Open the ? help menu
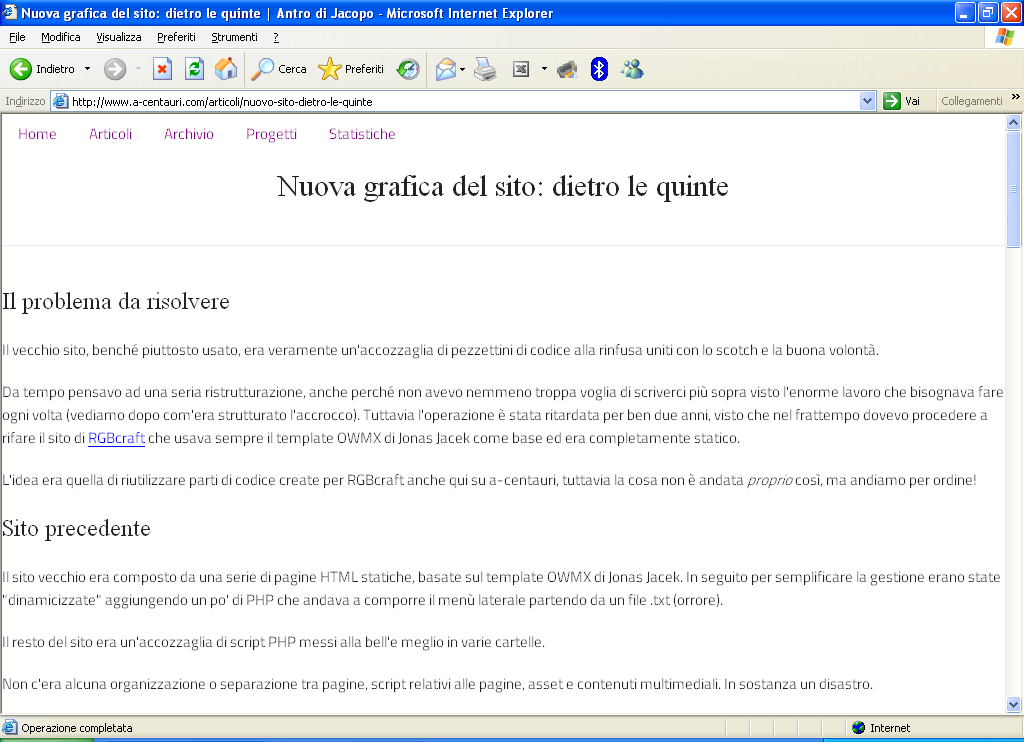 276,37
